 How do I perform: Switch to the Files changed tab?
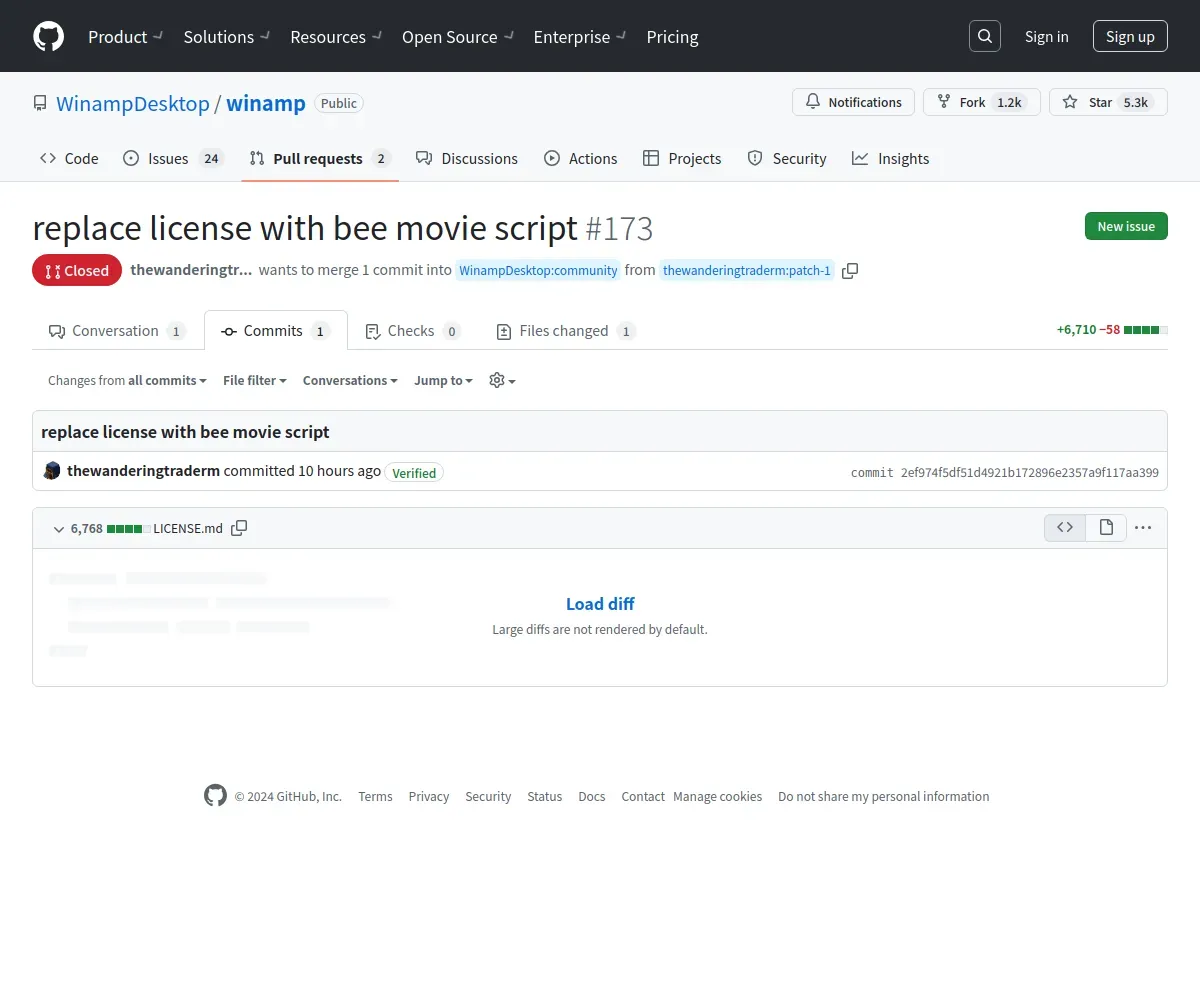coord(566,331)
